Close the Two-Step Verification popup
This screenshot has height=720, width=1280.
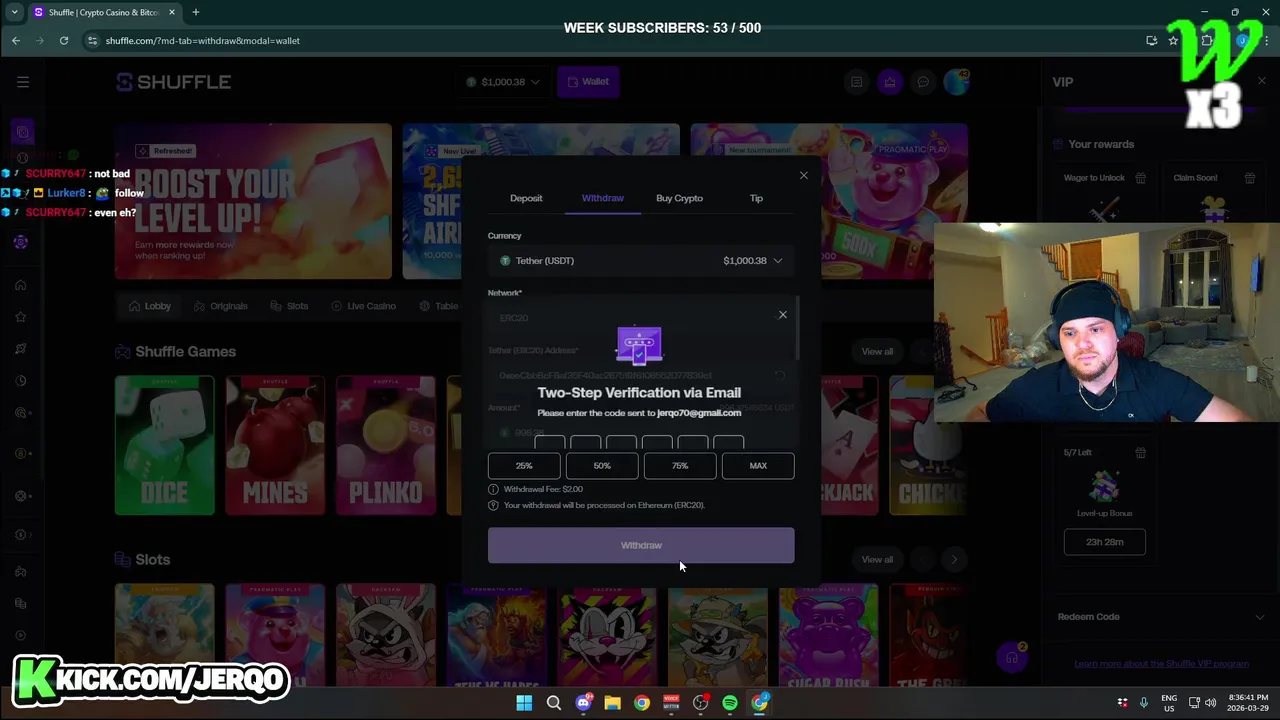tap(783, 315)
